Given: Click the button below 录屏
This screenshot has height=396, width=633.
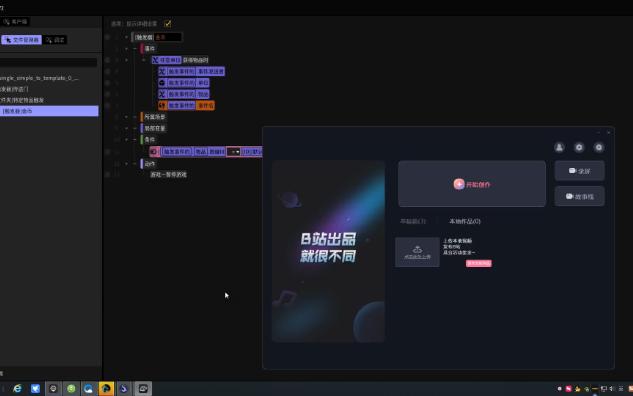Looking at the screenshot, I should (x=580, y=196).
